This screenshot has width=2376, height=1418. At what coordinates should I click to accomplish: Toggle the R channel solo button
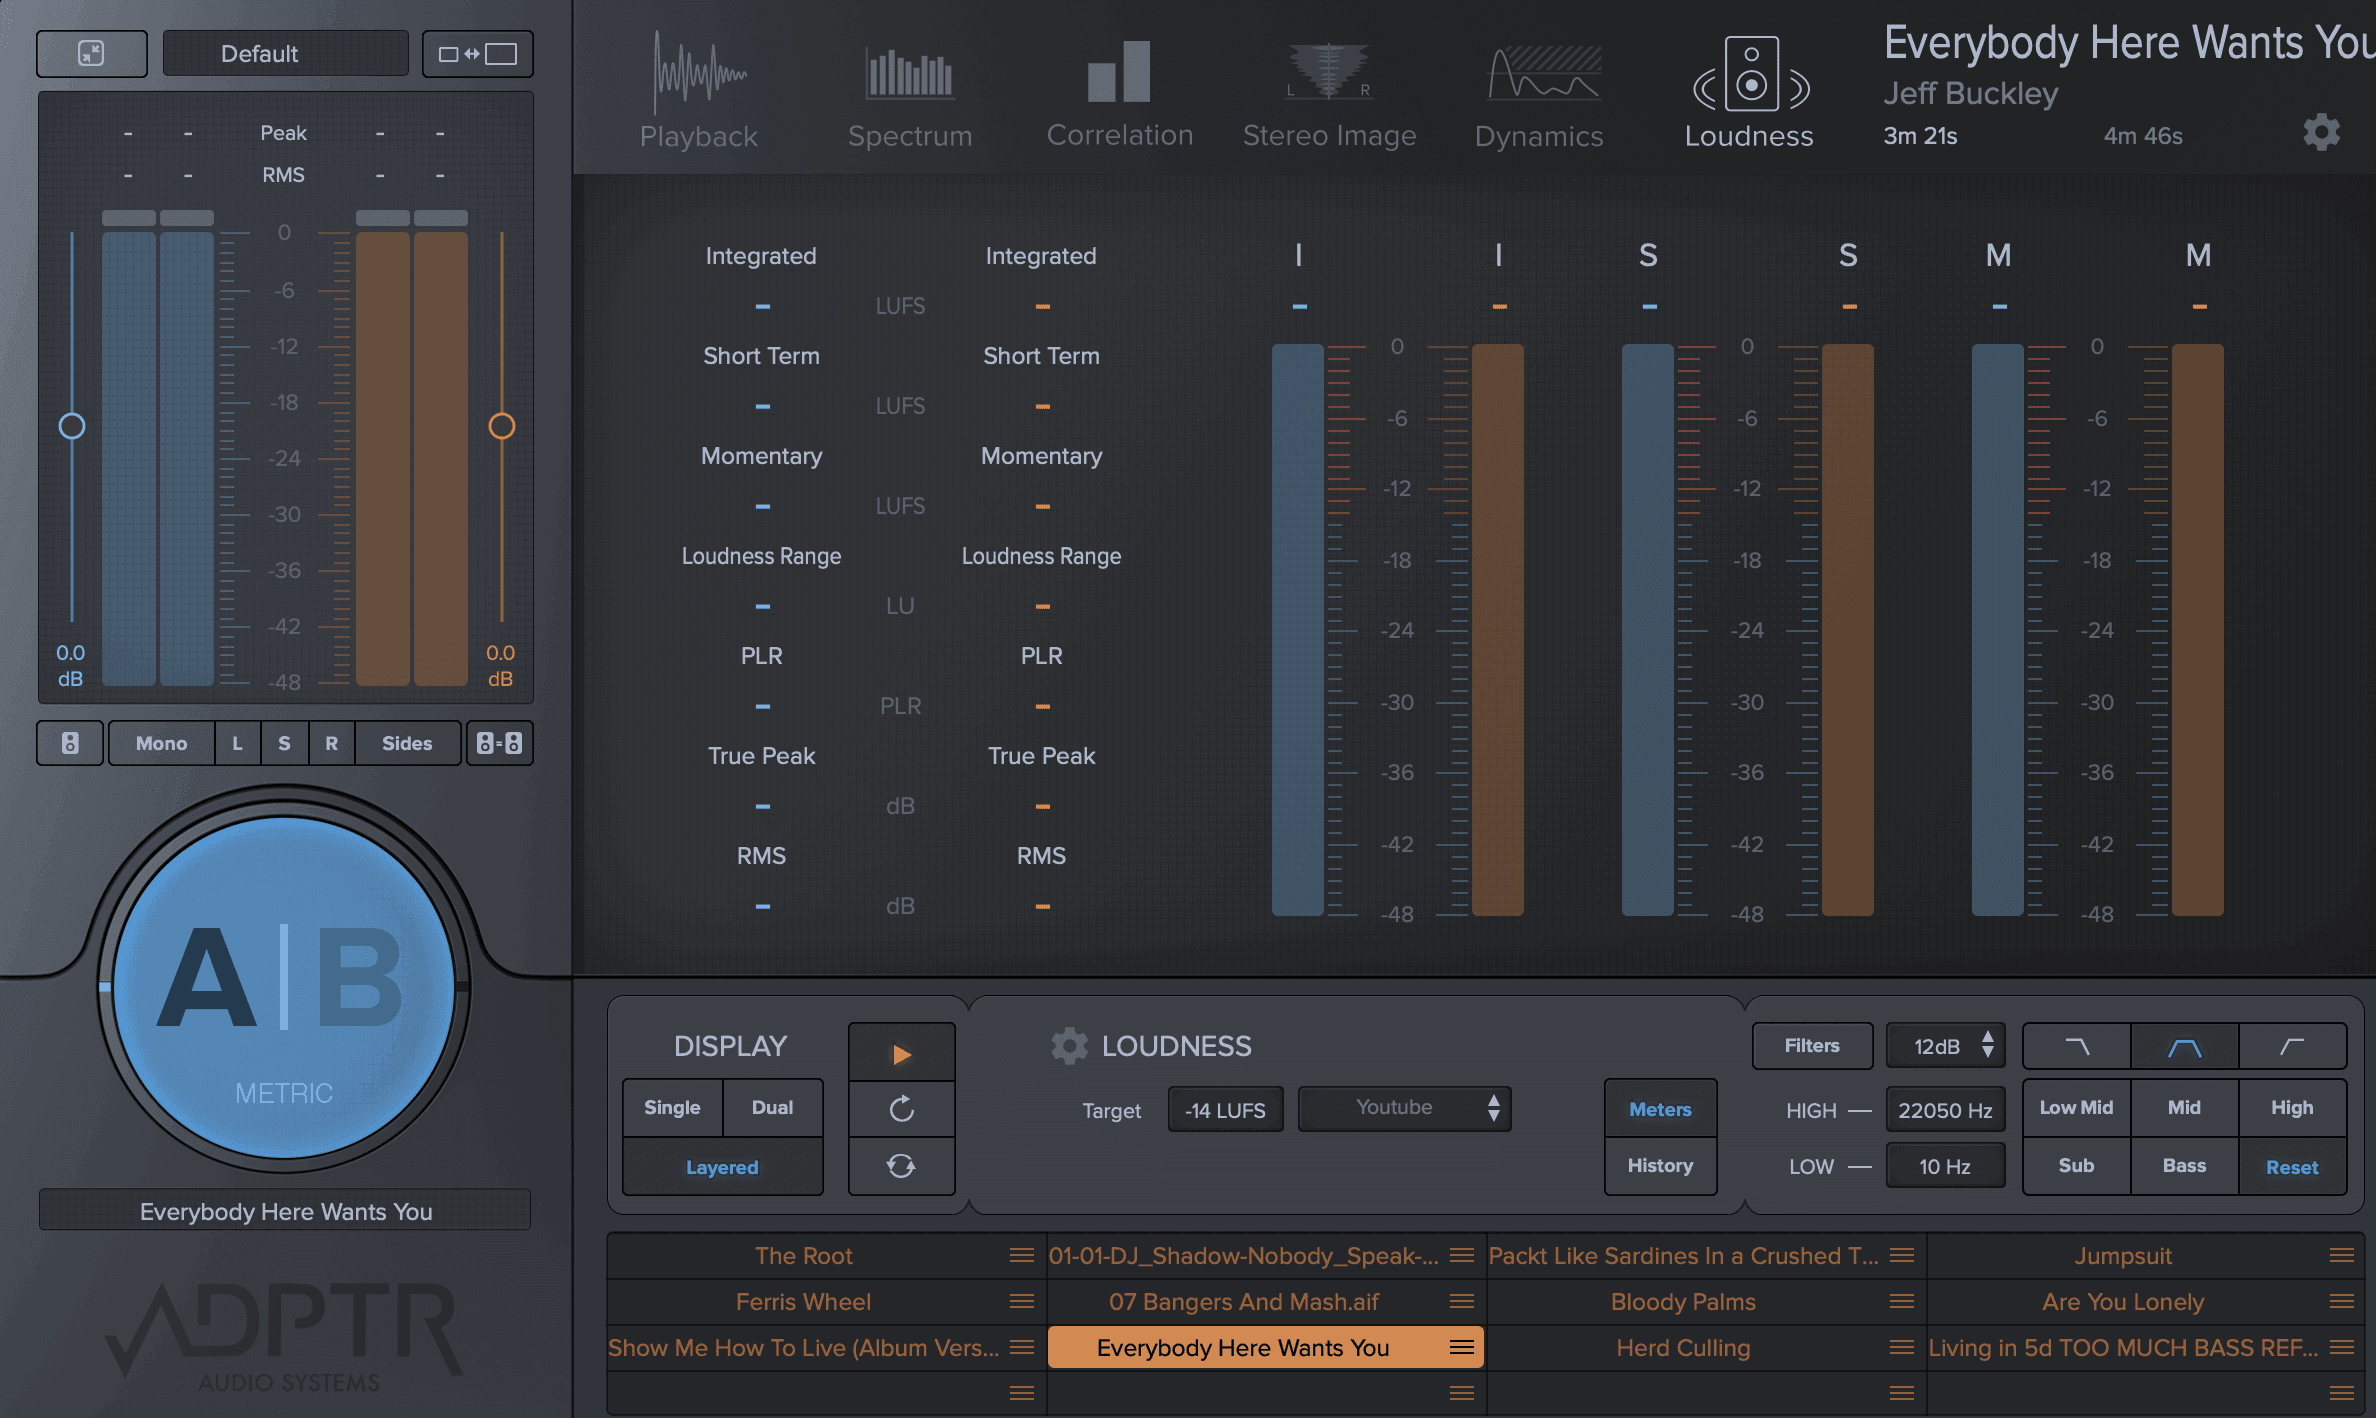click(x=331, y=743)
